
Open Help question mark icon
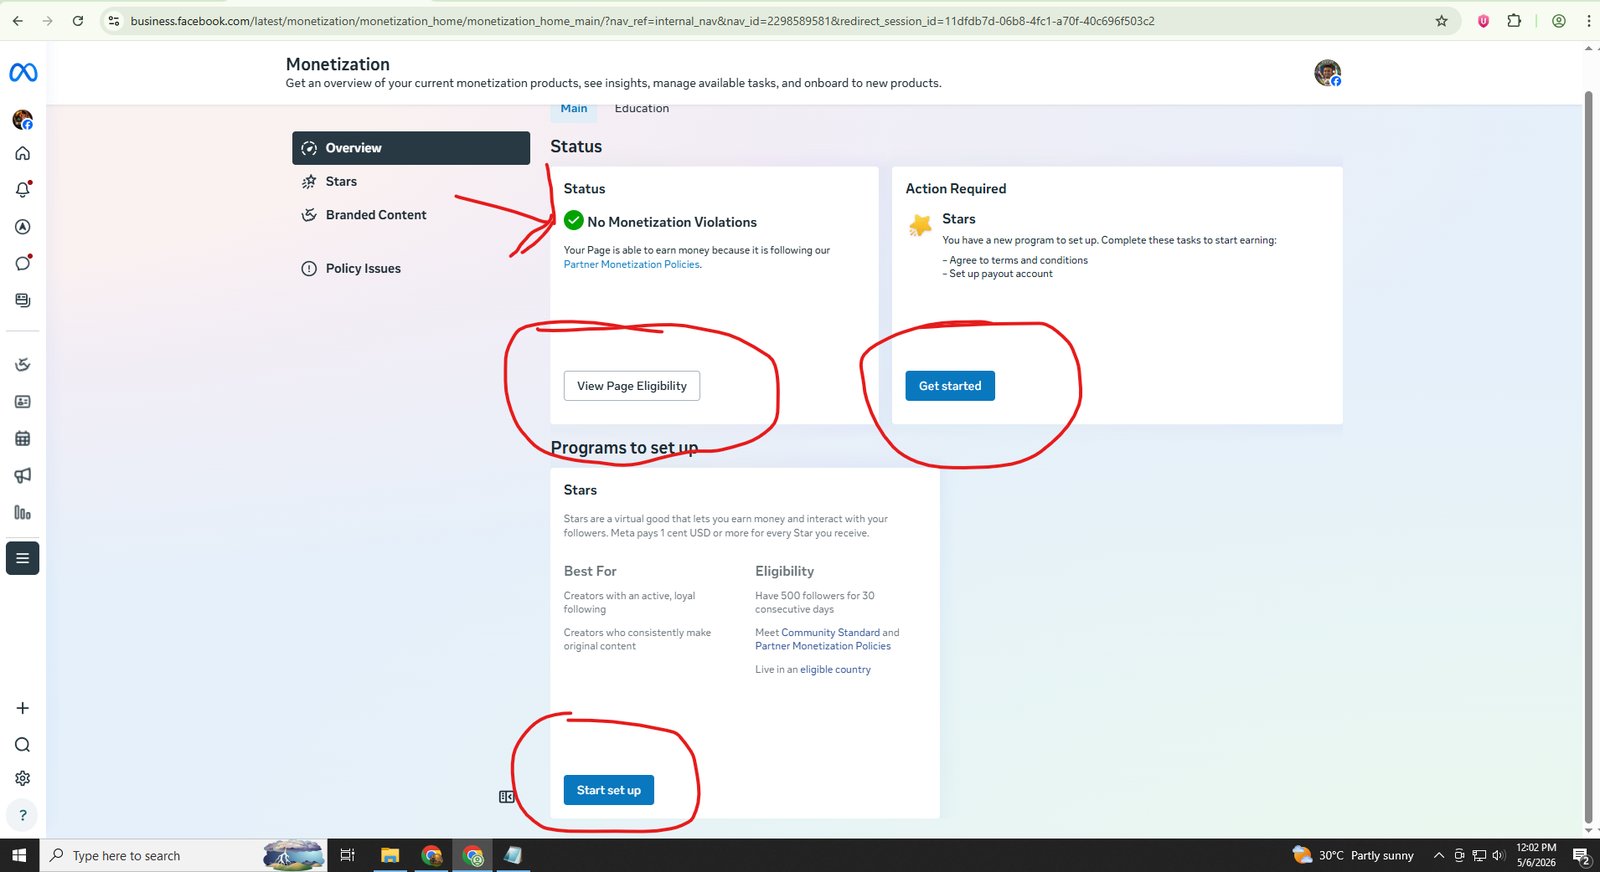tap(22, 815)
